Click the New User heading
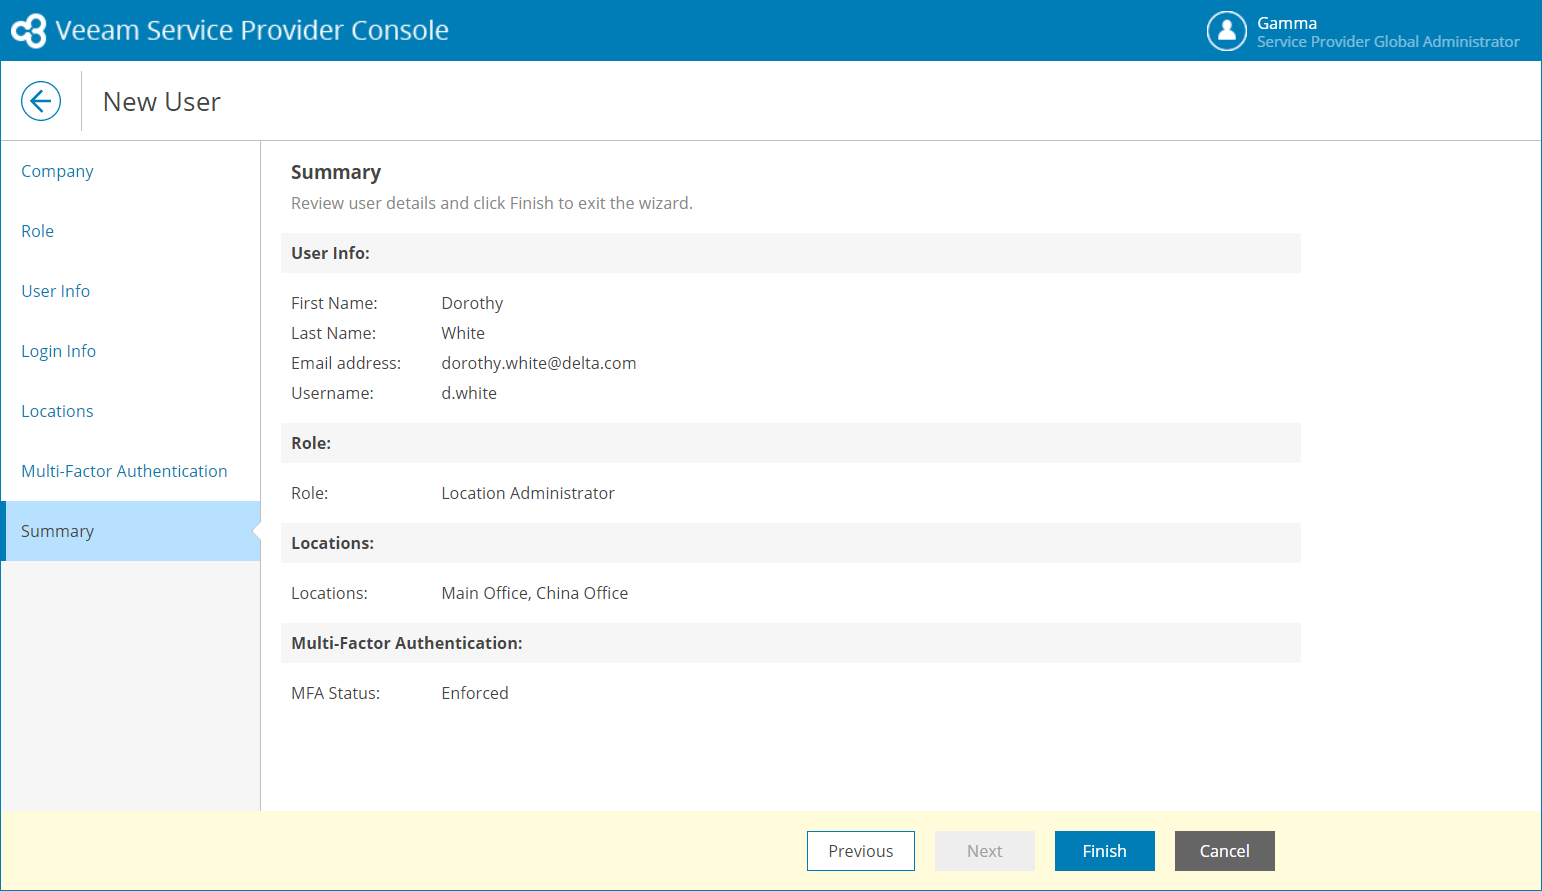The image size is (1542, 891). point(162,102)
